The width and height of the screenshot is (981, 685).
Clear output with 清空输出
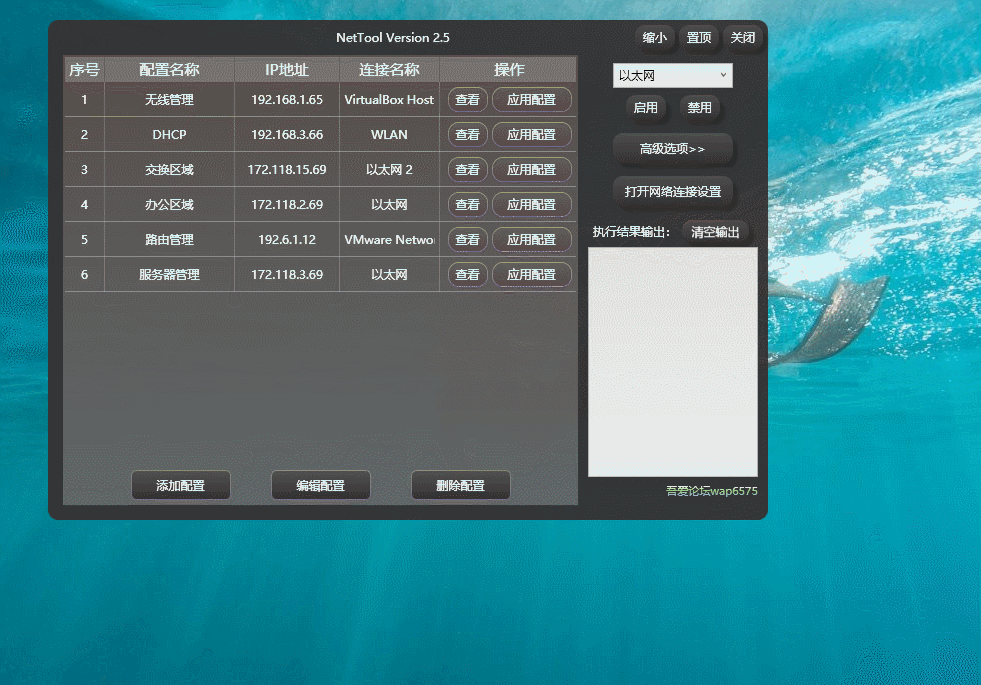click(x=715, y=232)
